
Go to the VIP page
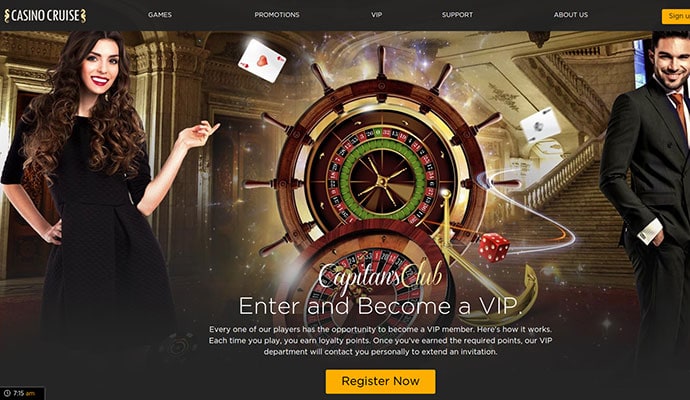(376, 15)
